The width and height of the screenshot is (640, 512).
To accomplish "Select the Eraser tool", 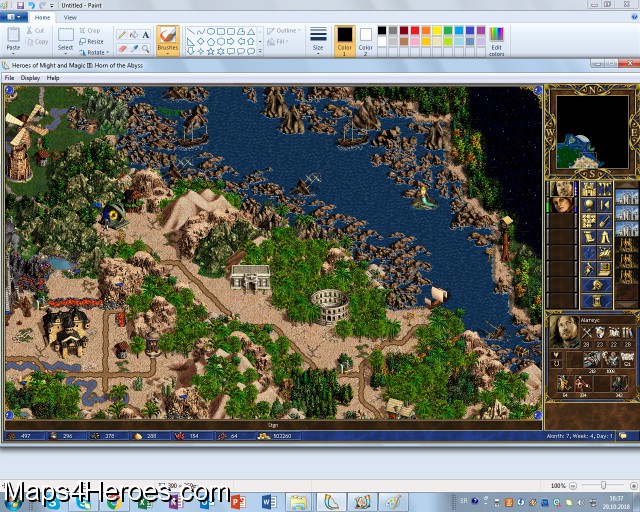I will (122, 49).
